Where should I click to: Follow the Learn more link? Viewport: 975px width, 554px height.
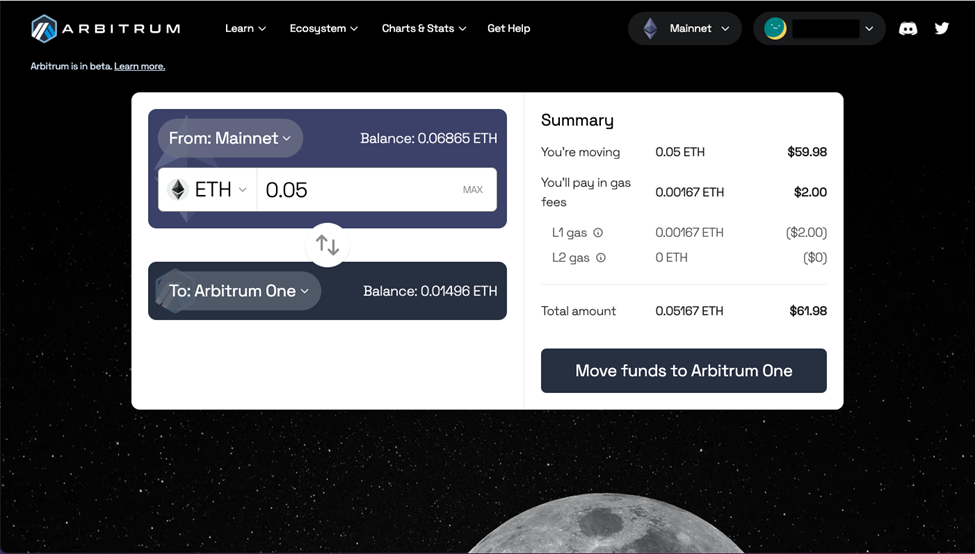tap(139, 67)
